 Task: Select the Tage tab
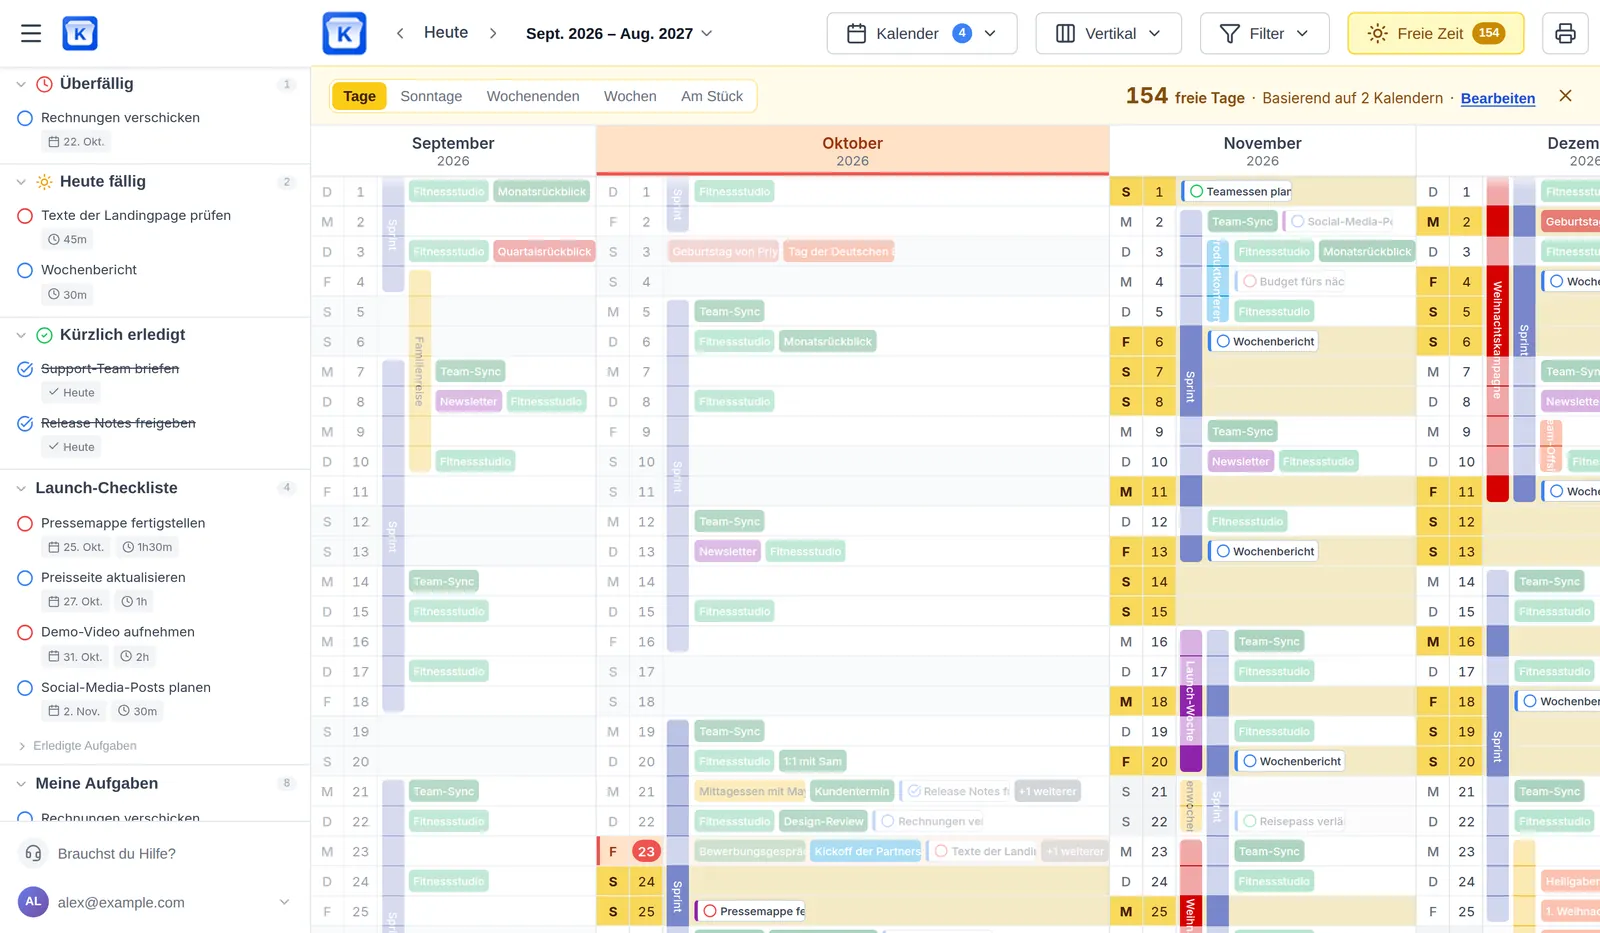pyautogui.click(x=359, y=96)
